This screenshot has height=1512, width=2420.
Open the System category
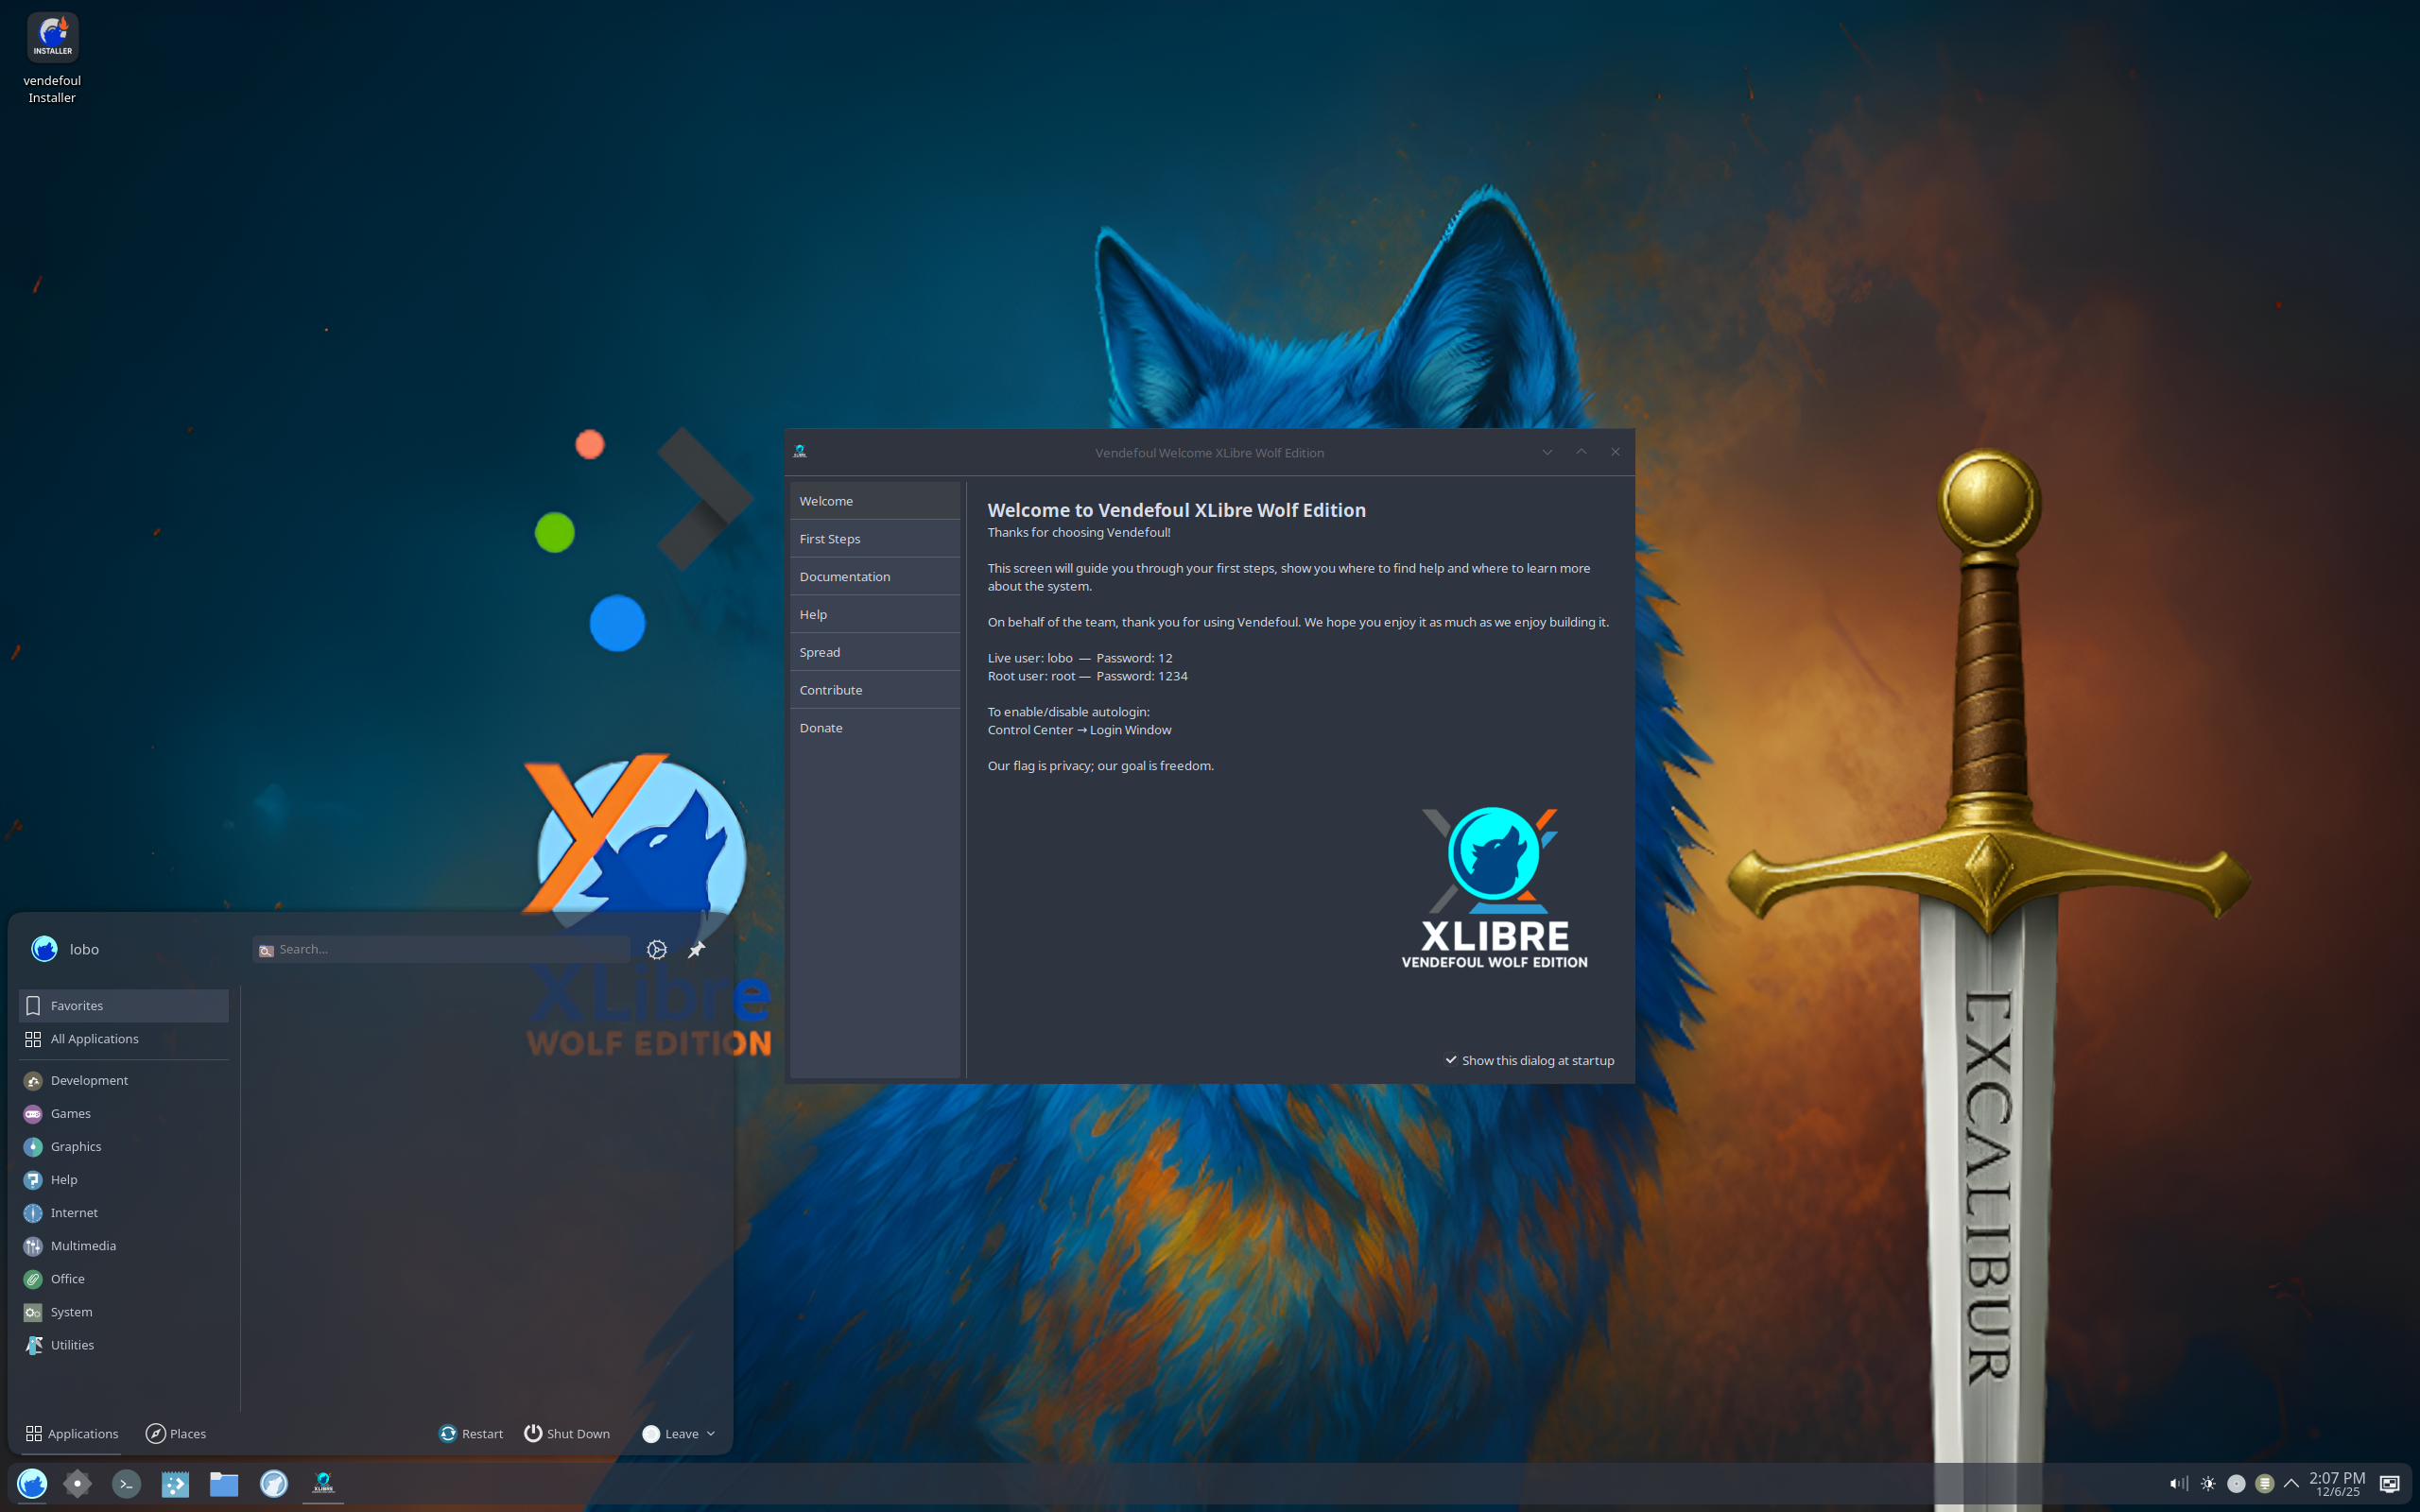pos(123,1311)
